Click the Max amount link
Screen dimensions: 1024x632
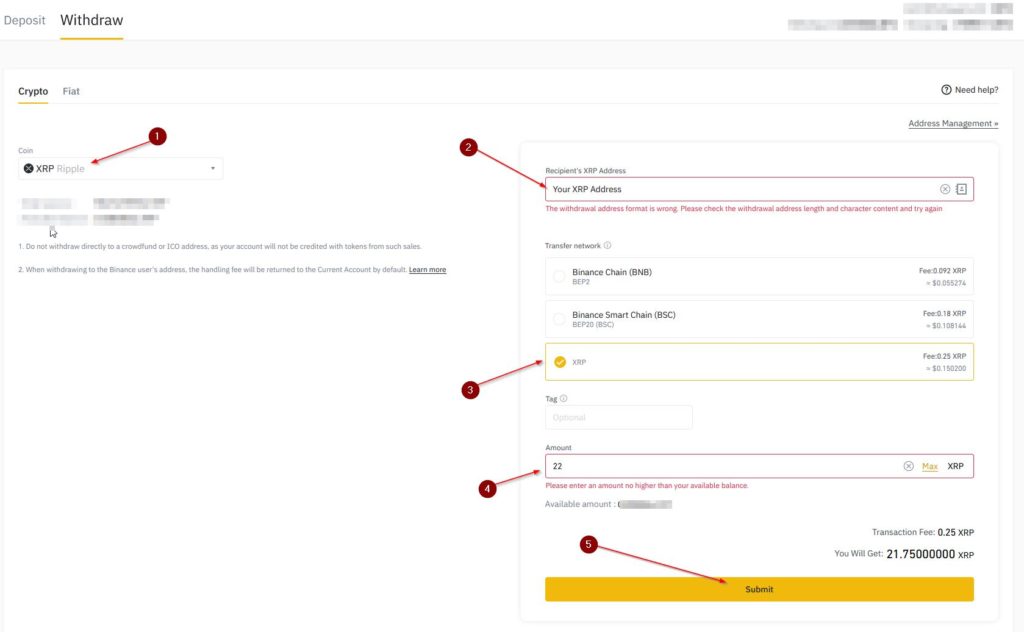point(929,466)
